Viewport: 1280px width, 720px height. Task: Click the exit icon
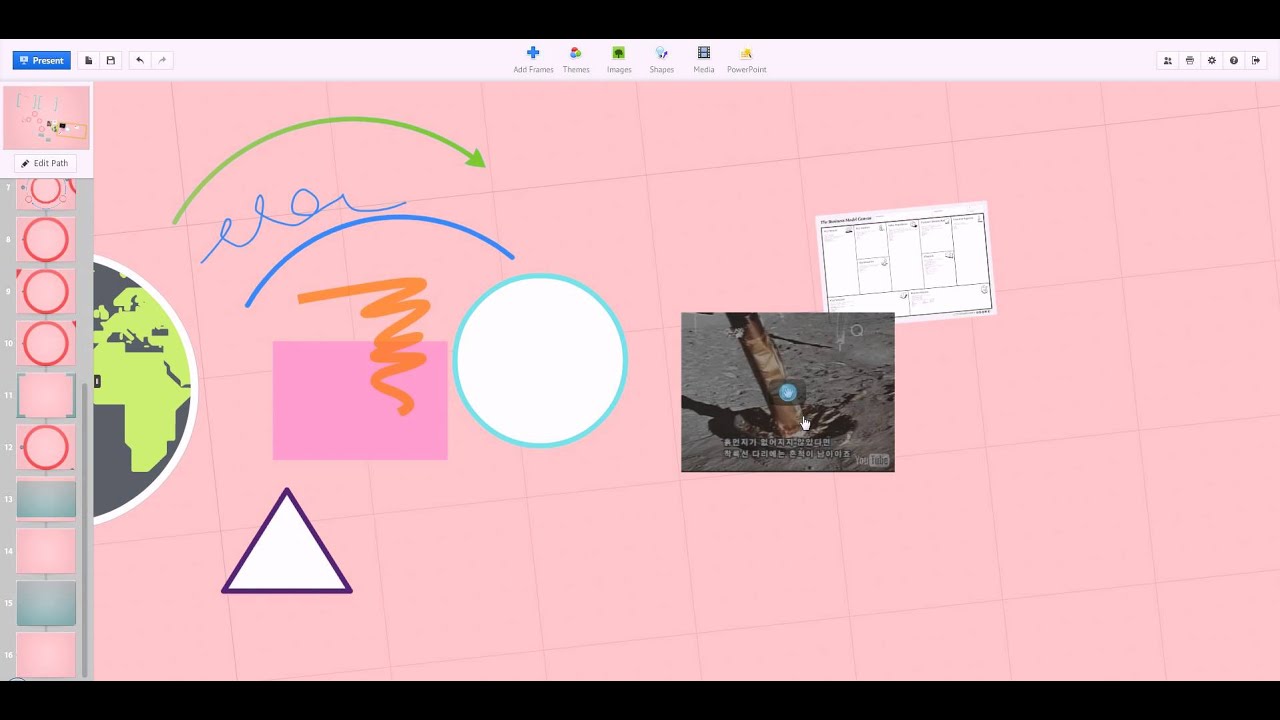coord(1256,60)
